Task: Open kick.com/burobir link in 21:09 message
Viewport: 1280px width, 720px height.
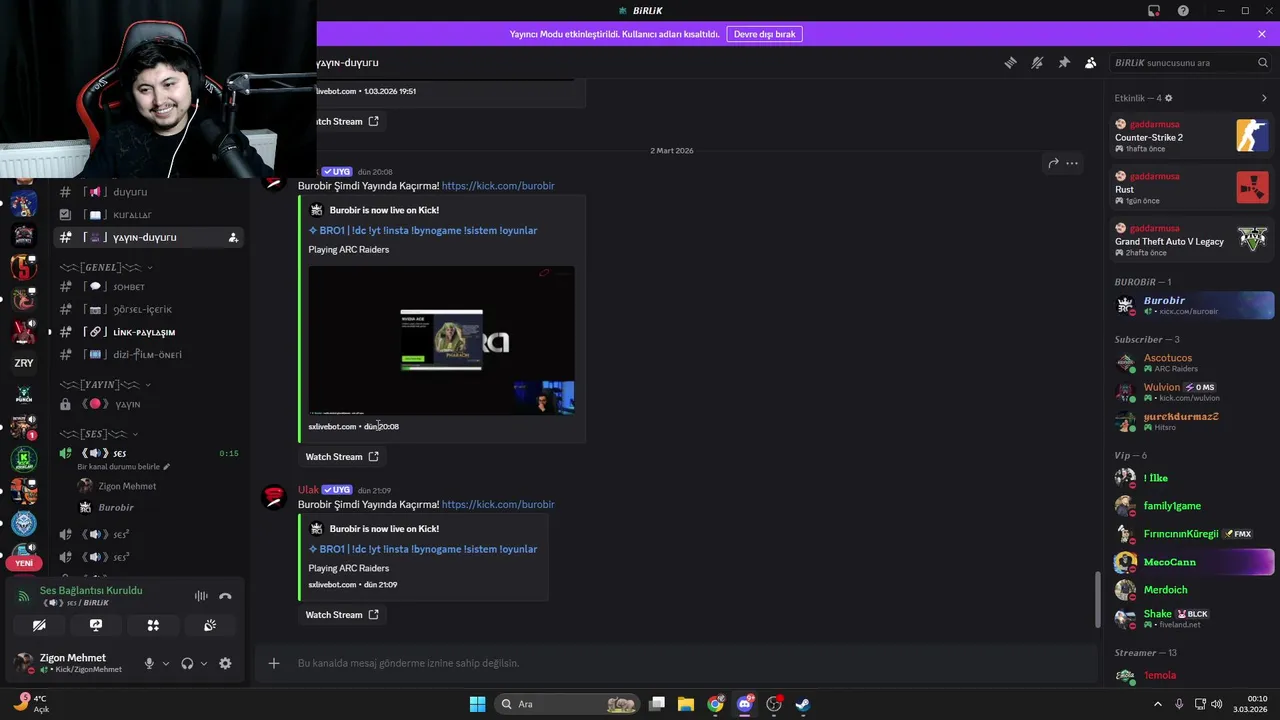Action: pos(498,505)
